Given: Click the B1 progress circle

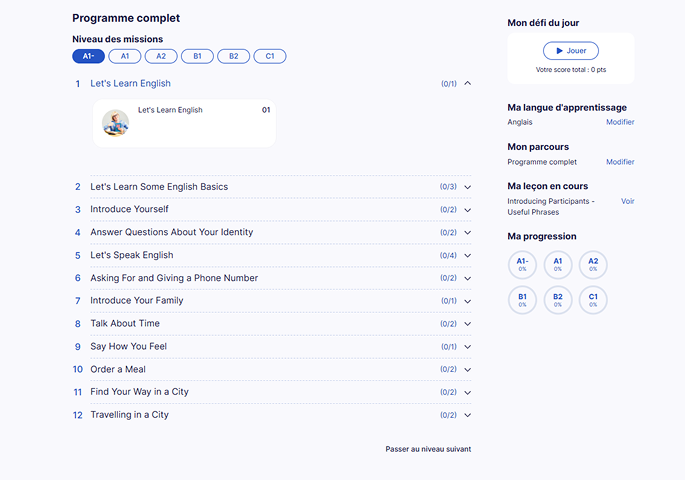Looking at the screenshot, I should 522,301.
